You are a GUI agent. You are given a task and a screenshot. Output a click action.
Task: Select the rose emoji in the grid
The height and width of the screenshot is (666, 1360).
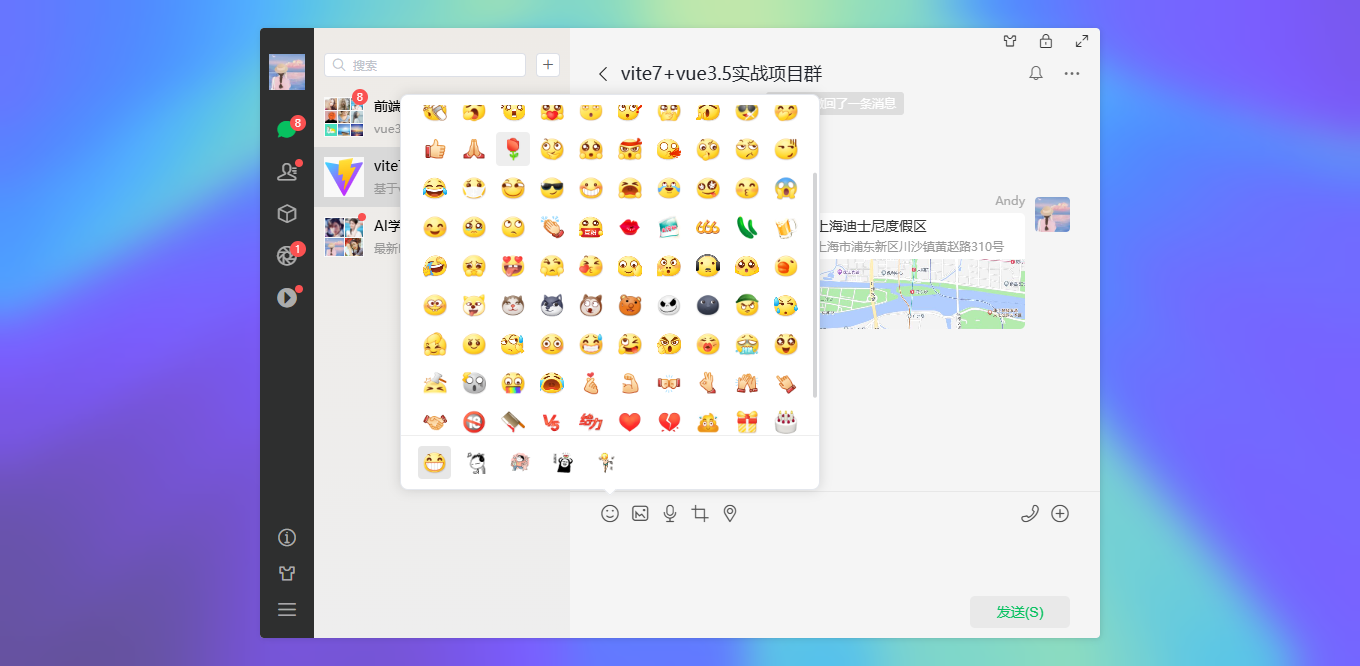pos(513,148)
